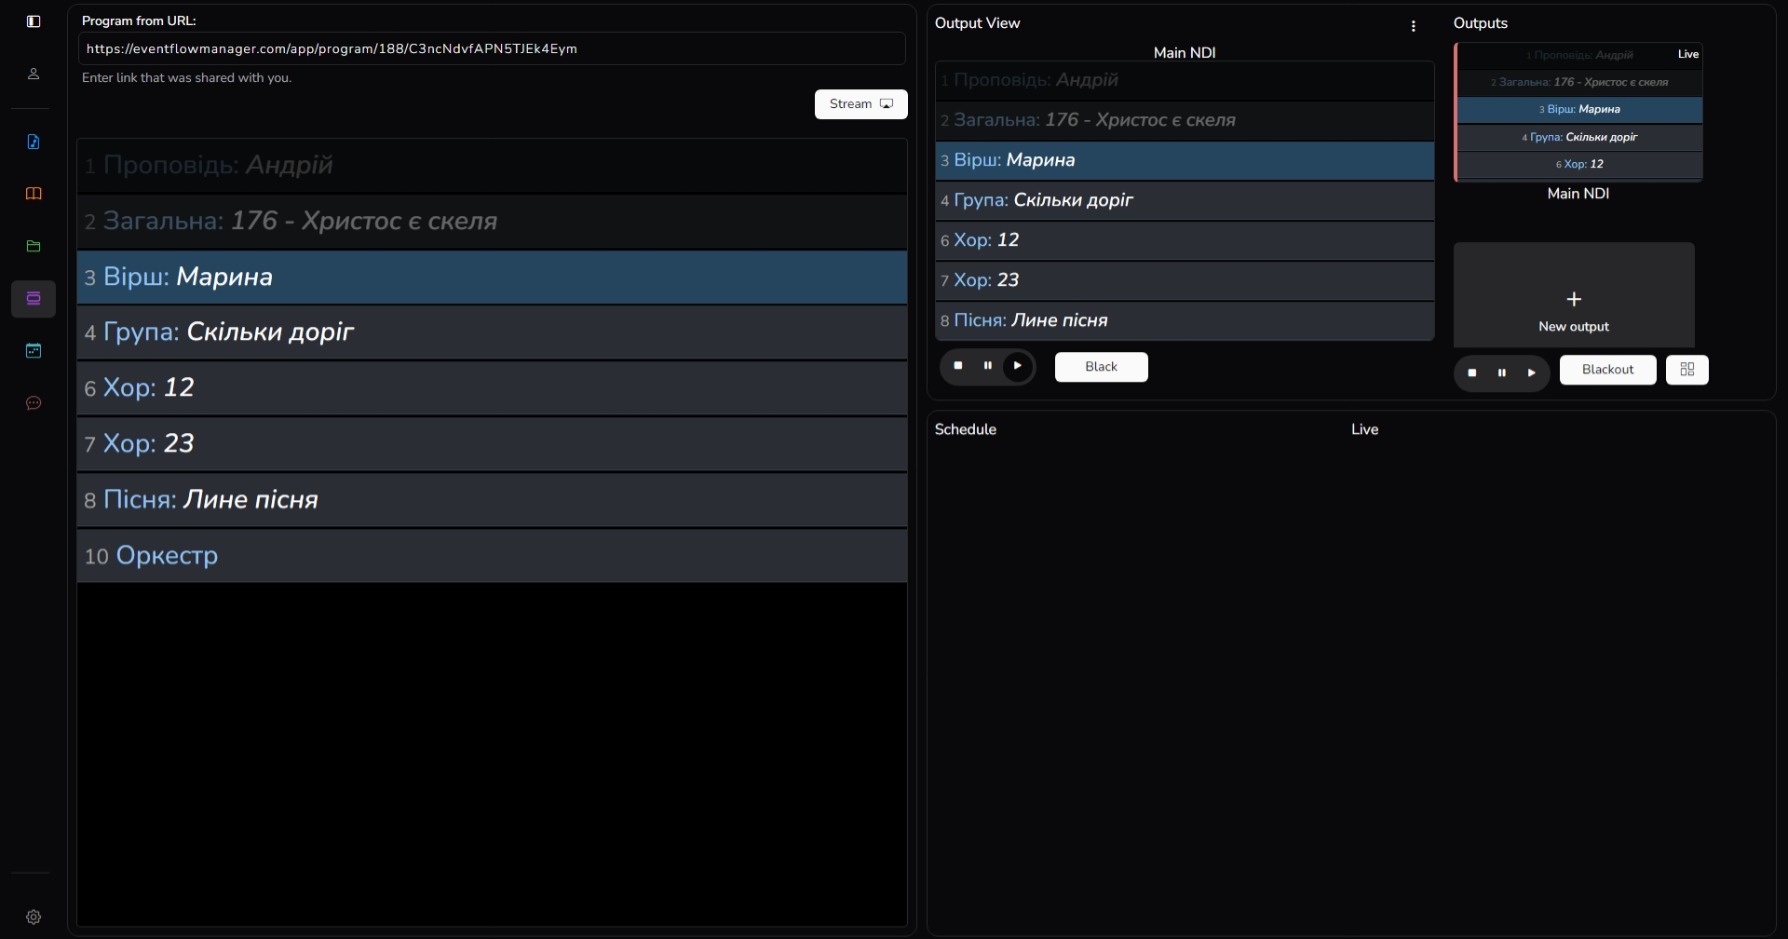Click the Live heading in the lower panel

click(1365, 429)
